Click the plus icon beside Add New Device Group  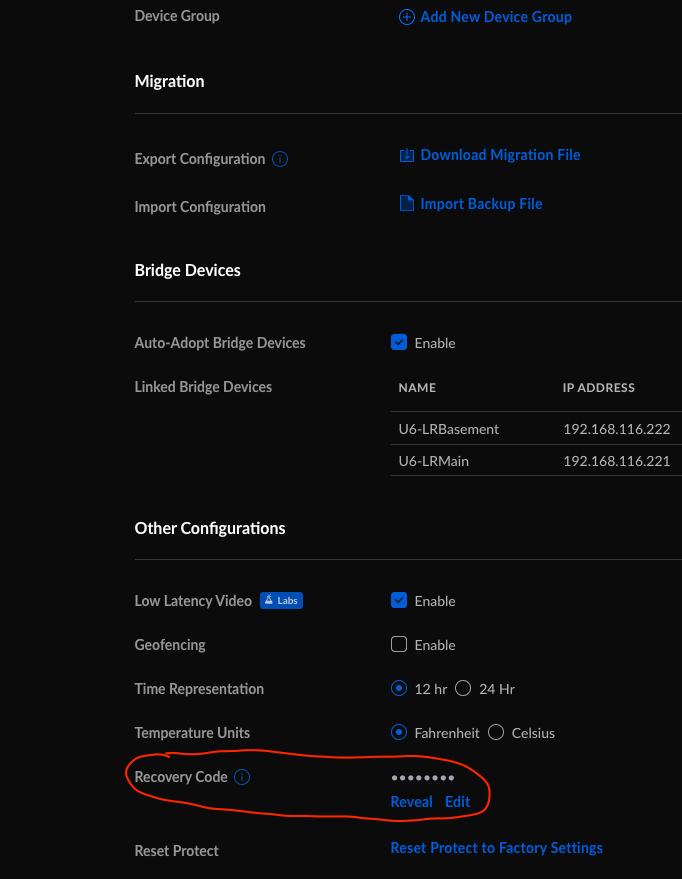406,17
